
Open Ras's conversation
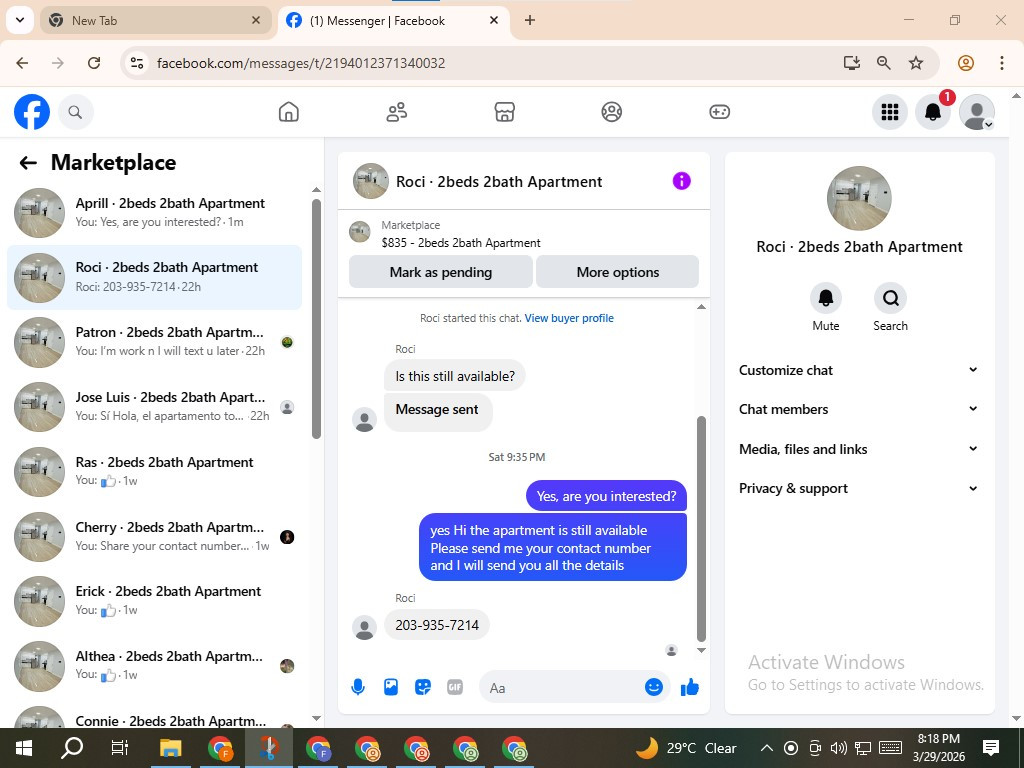154,472
